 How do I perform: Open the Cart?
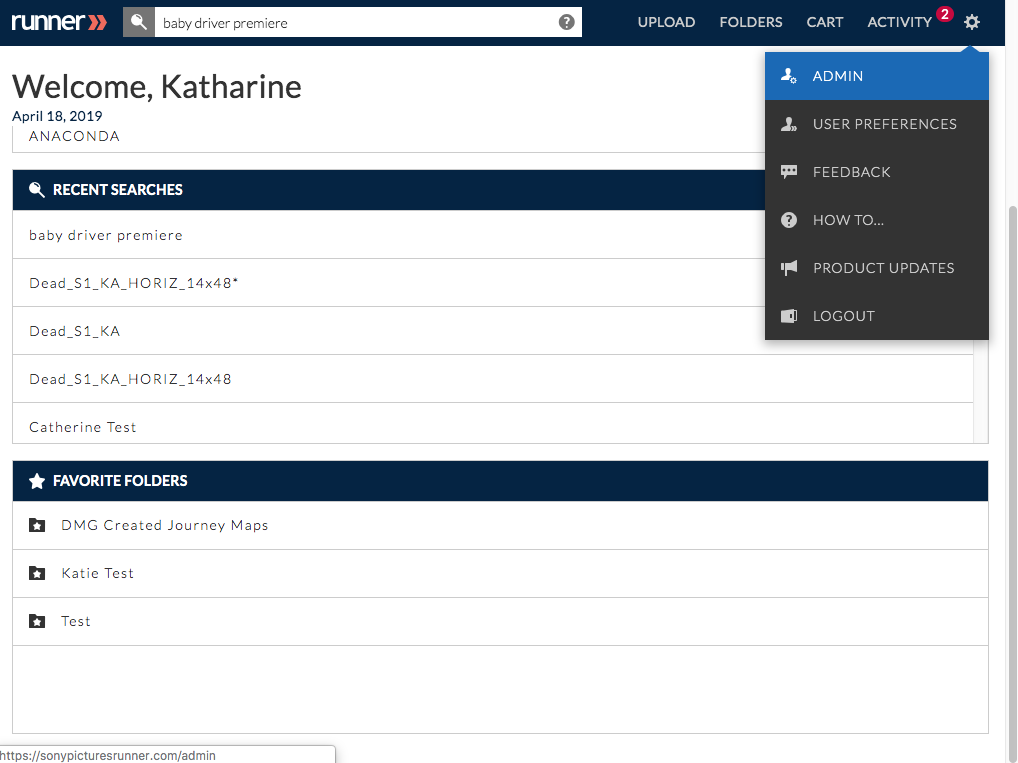click(x=825, y=22)
